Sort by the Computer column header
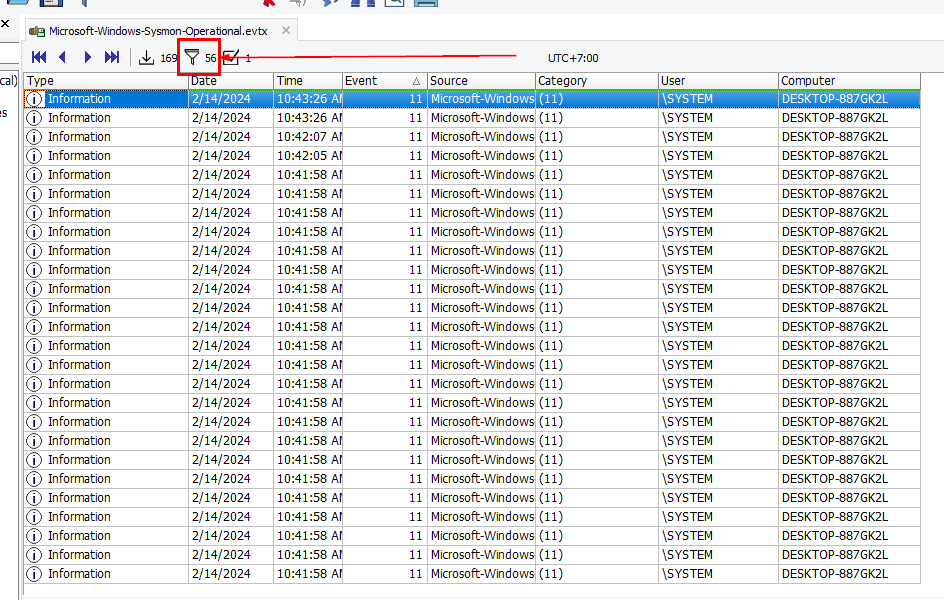The width and height of the screenshot is (944, 600). (x=858, y=81)
